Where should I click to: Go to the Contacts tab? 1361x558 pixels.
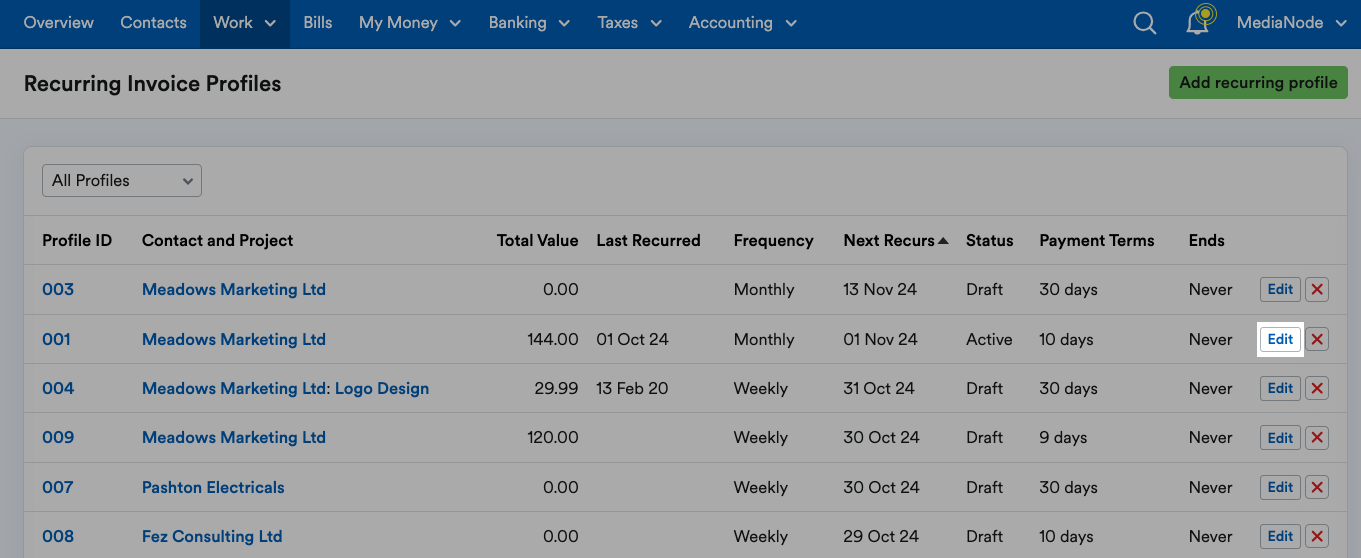coord(153,23)
